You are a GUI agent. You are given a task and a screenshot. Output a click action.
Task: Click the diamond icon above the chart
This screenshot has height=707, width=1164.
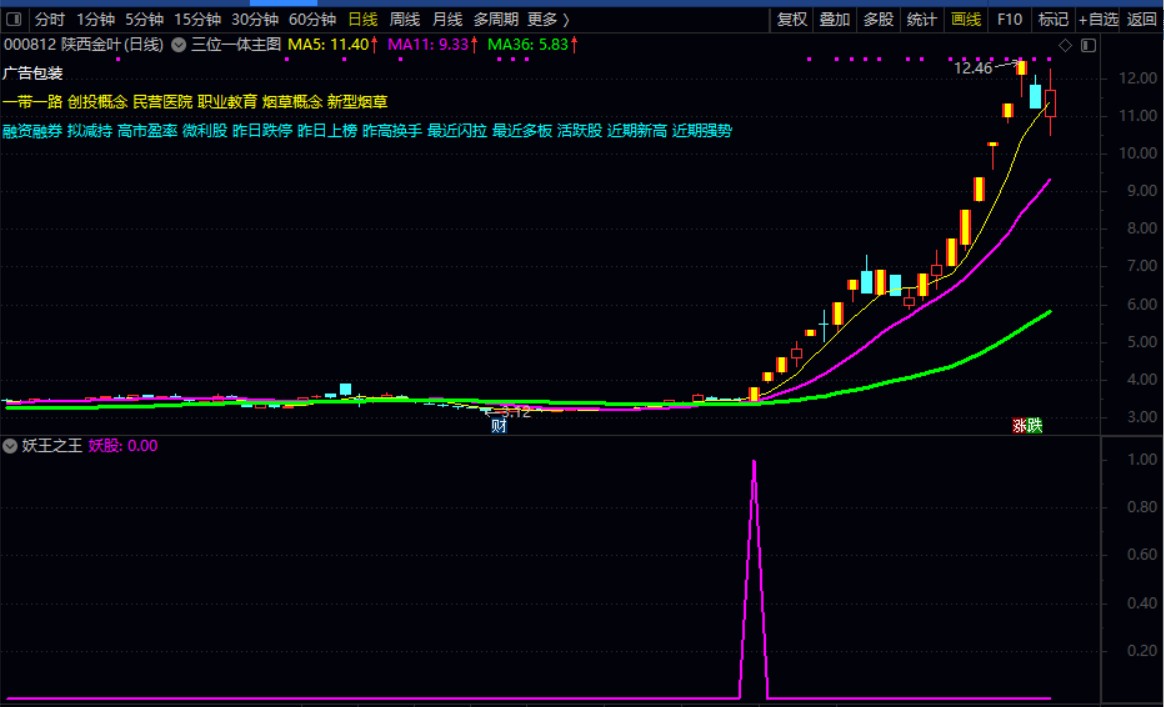click(x=1065, y=46)
